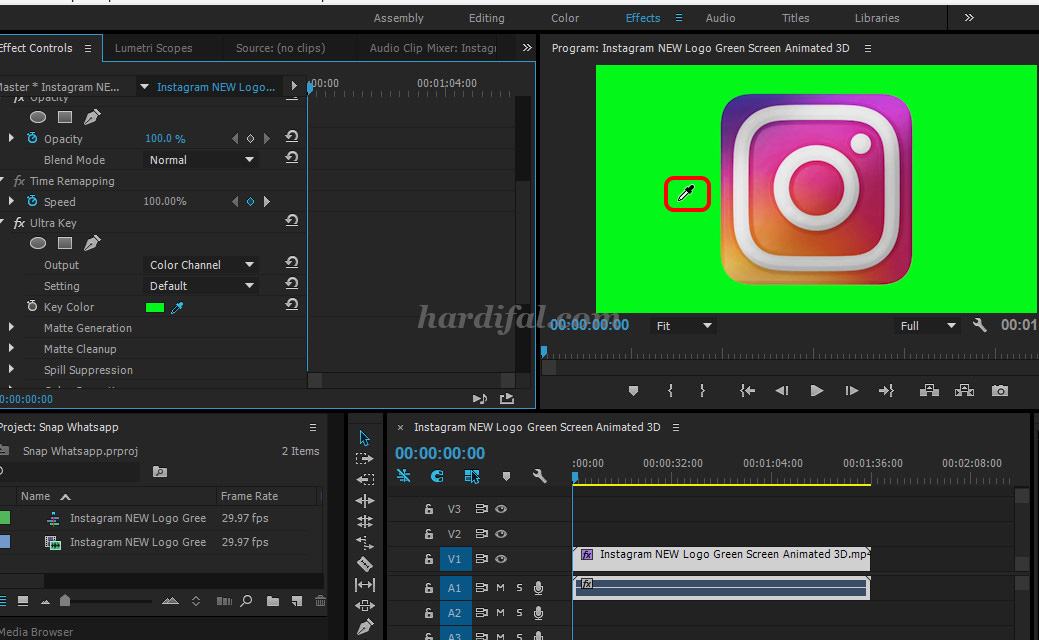Switch to the Color workspace tab
Screen dimensions: 1039x640
[564, 17]
